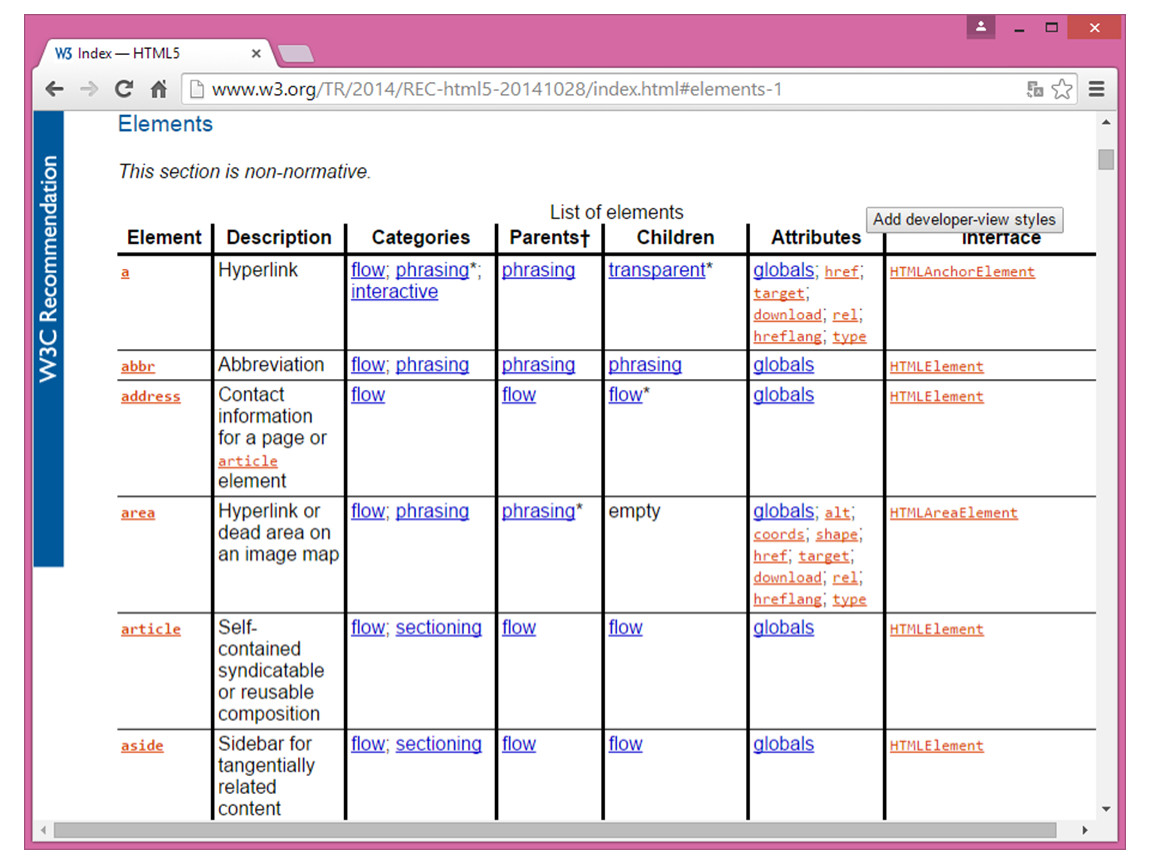Click the href attribute in the 'a' row
The image size is (1150, 864).
841,272
